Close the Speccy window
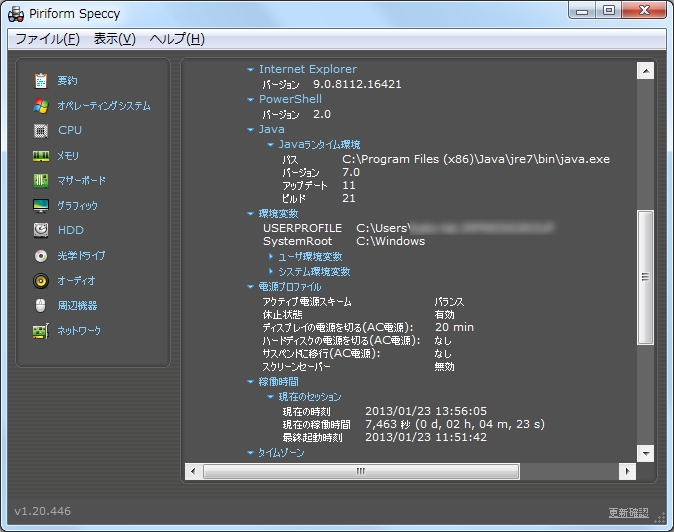 [x=644, y=11]
